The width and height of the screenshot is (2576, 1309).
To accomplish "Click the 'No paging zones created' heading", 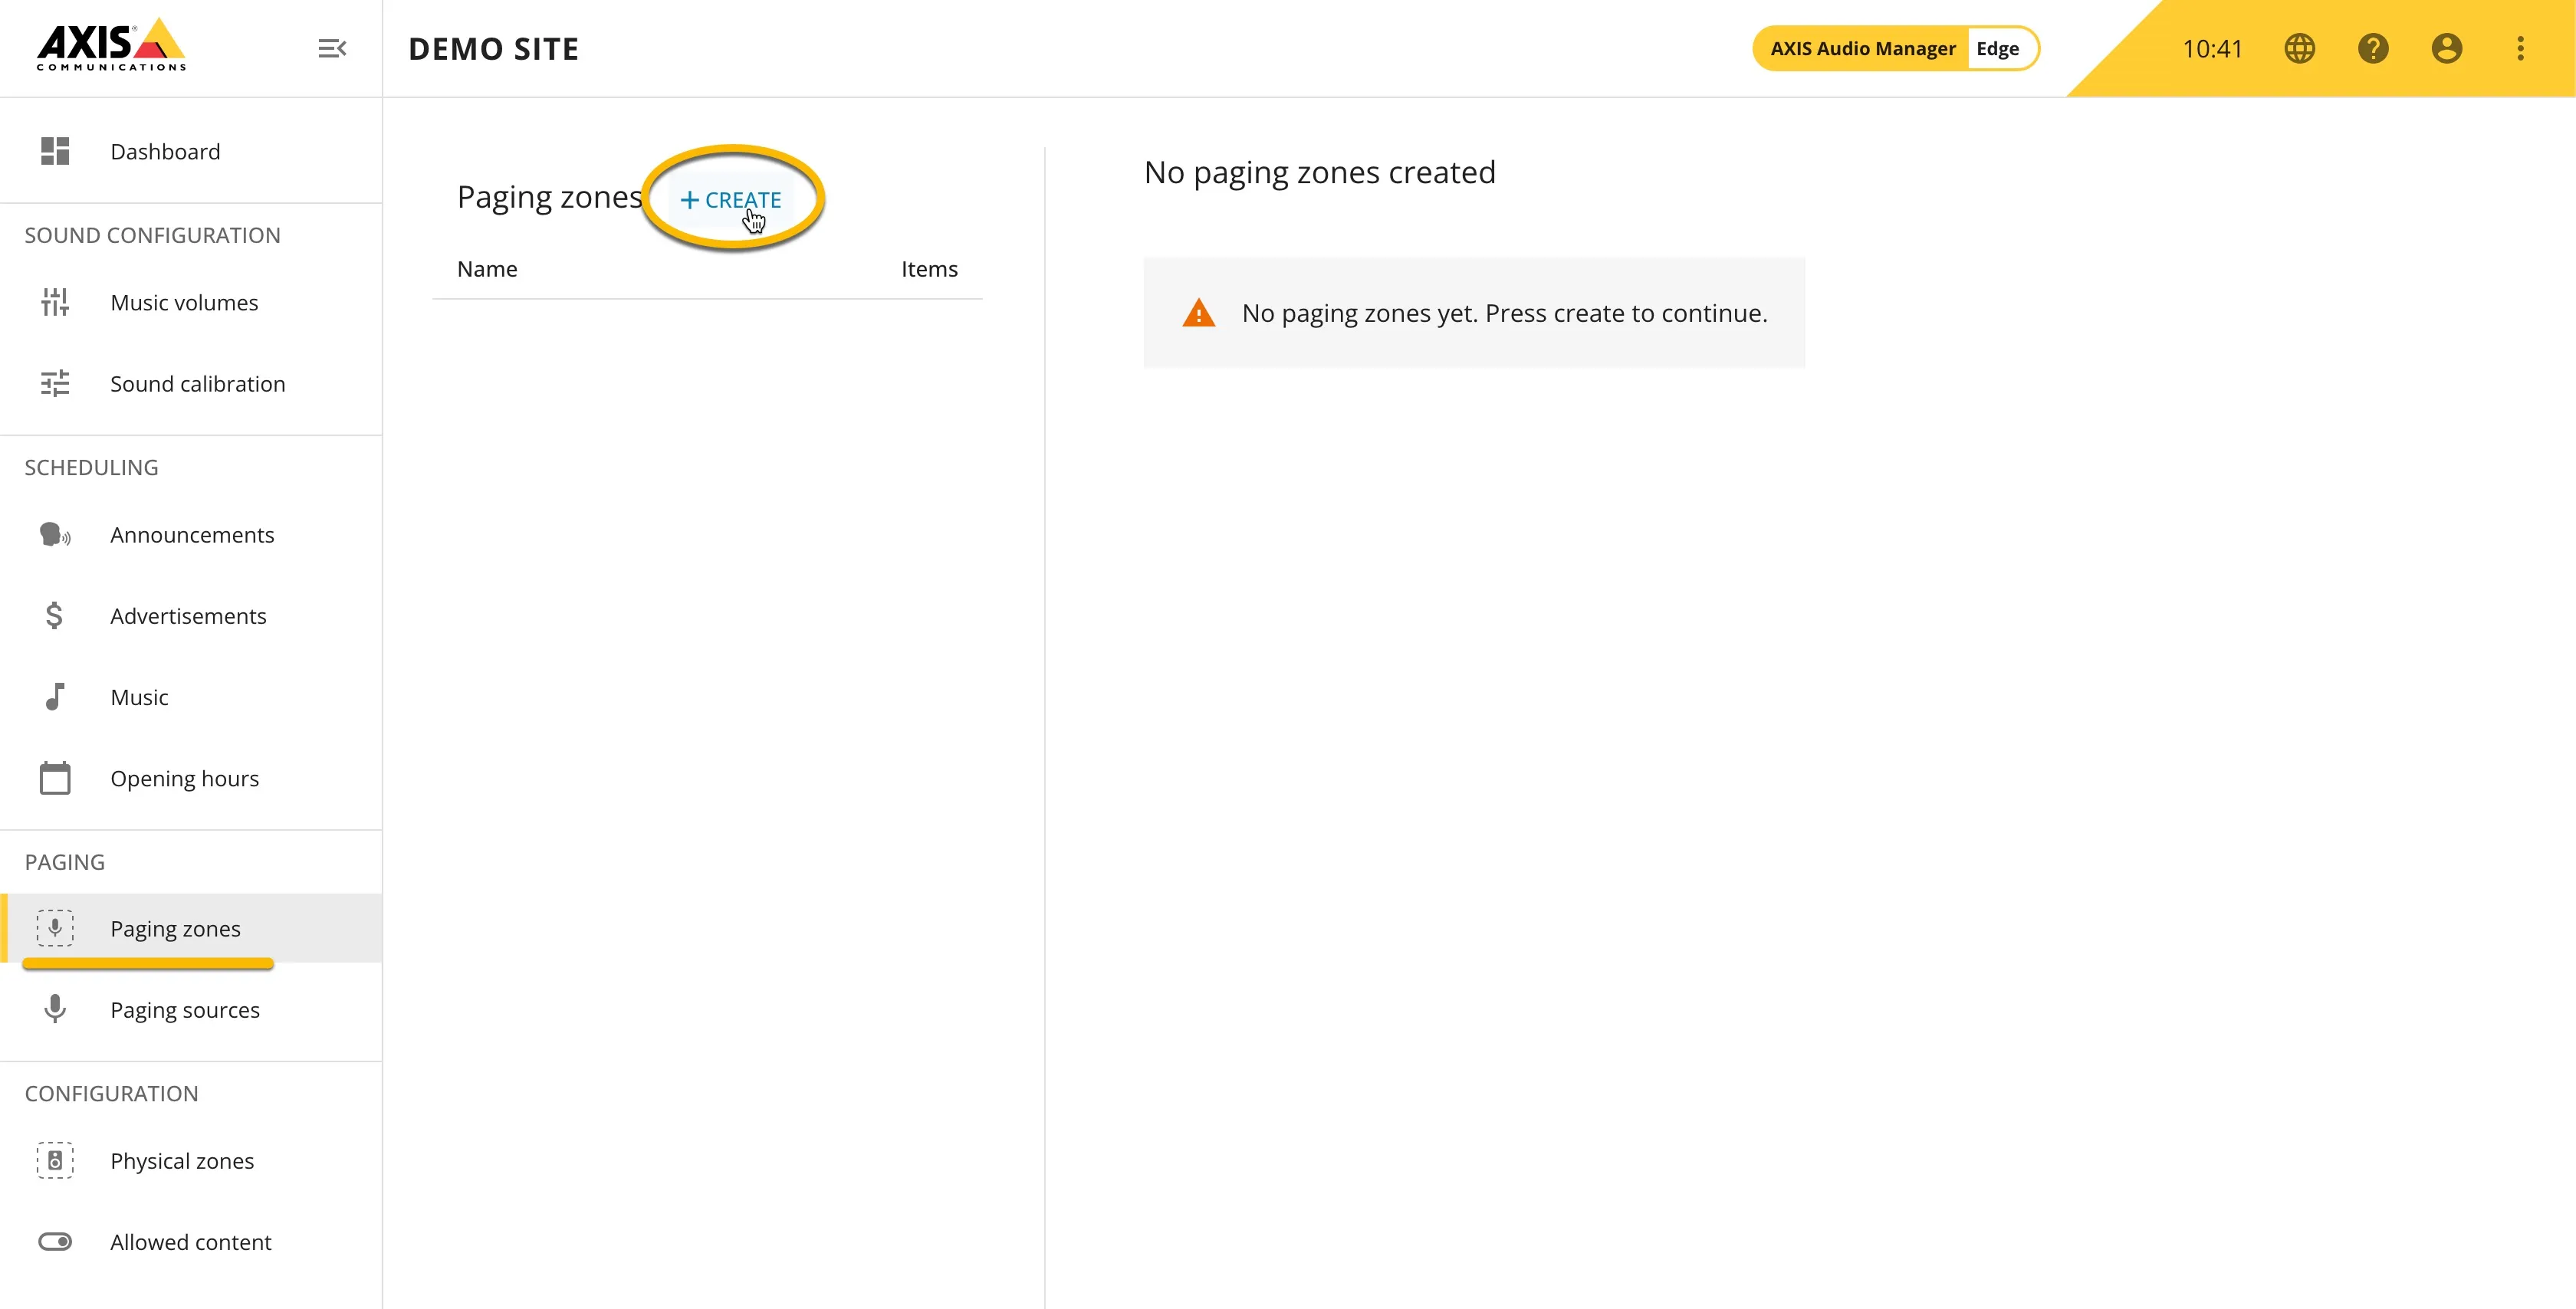I will (x=1319, y=172).
